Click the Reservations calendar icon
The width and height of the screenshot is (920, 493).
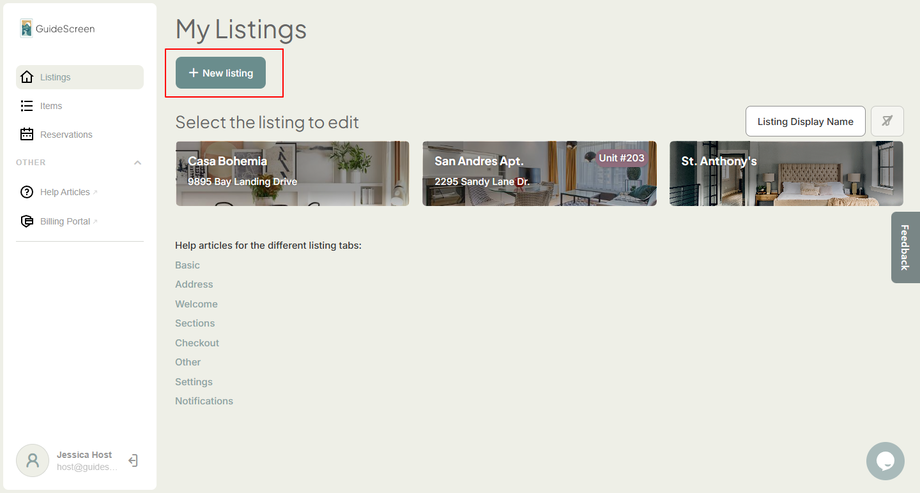coord(26,134)
